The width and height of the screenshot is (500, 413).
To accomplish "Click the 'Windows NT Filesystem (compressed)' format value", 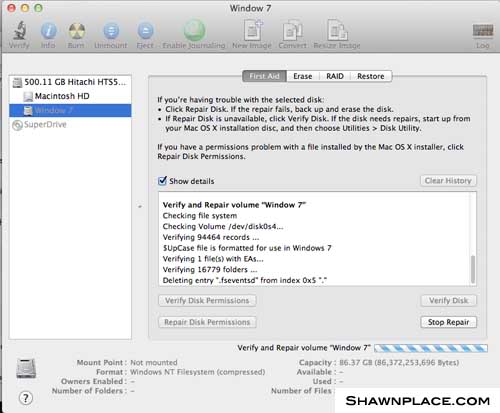I will [x=197, y=372].
